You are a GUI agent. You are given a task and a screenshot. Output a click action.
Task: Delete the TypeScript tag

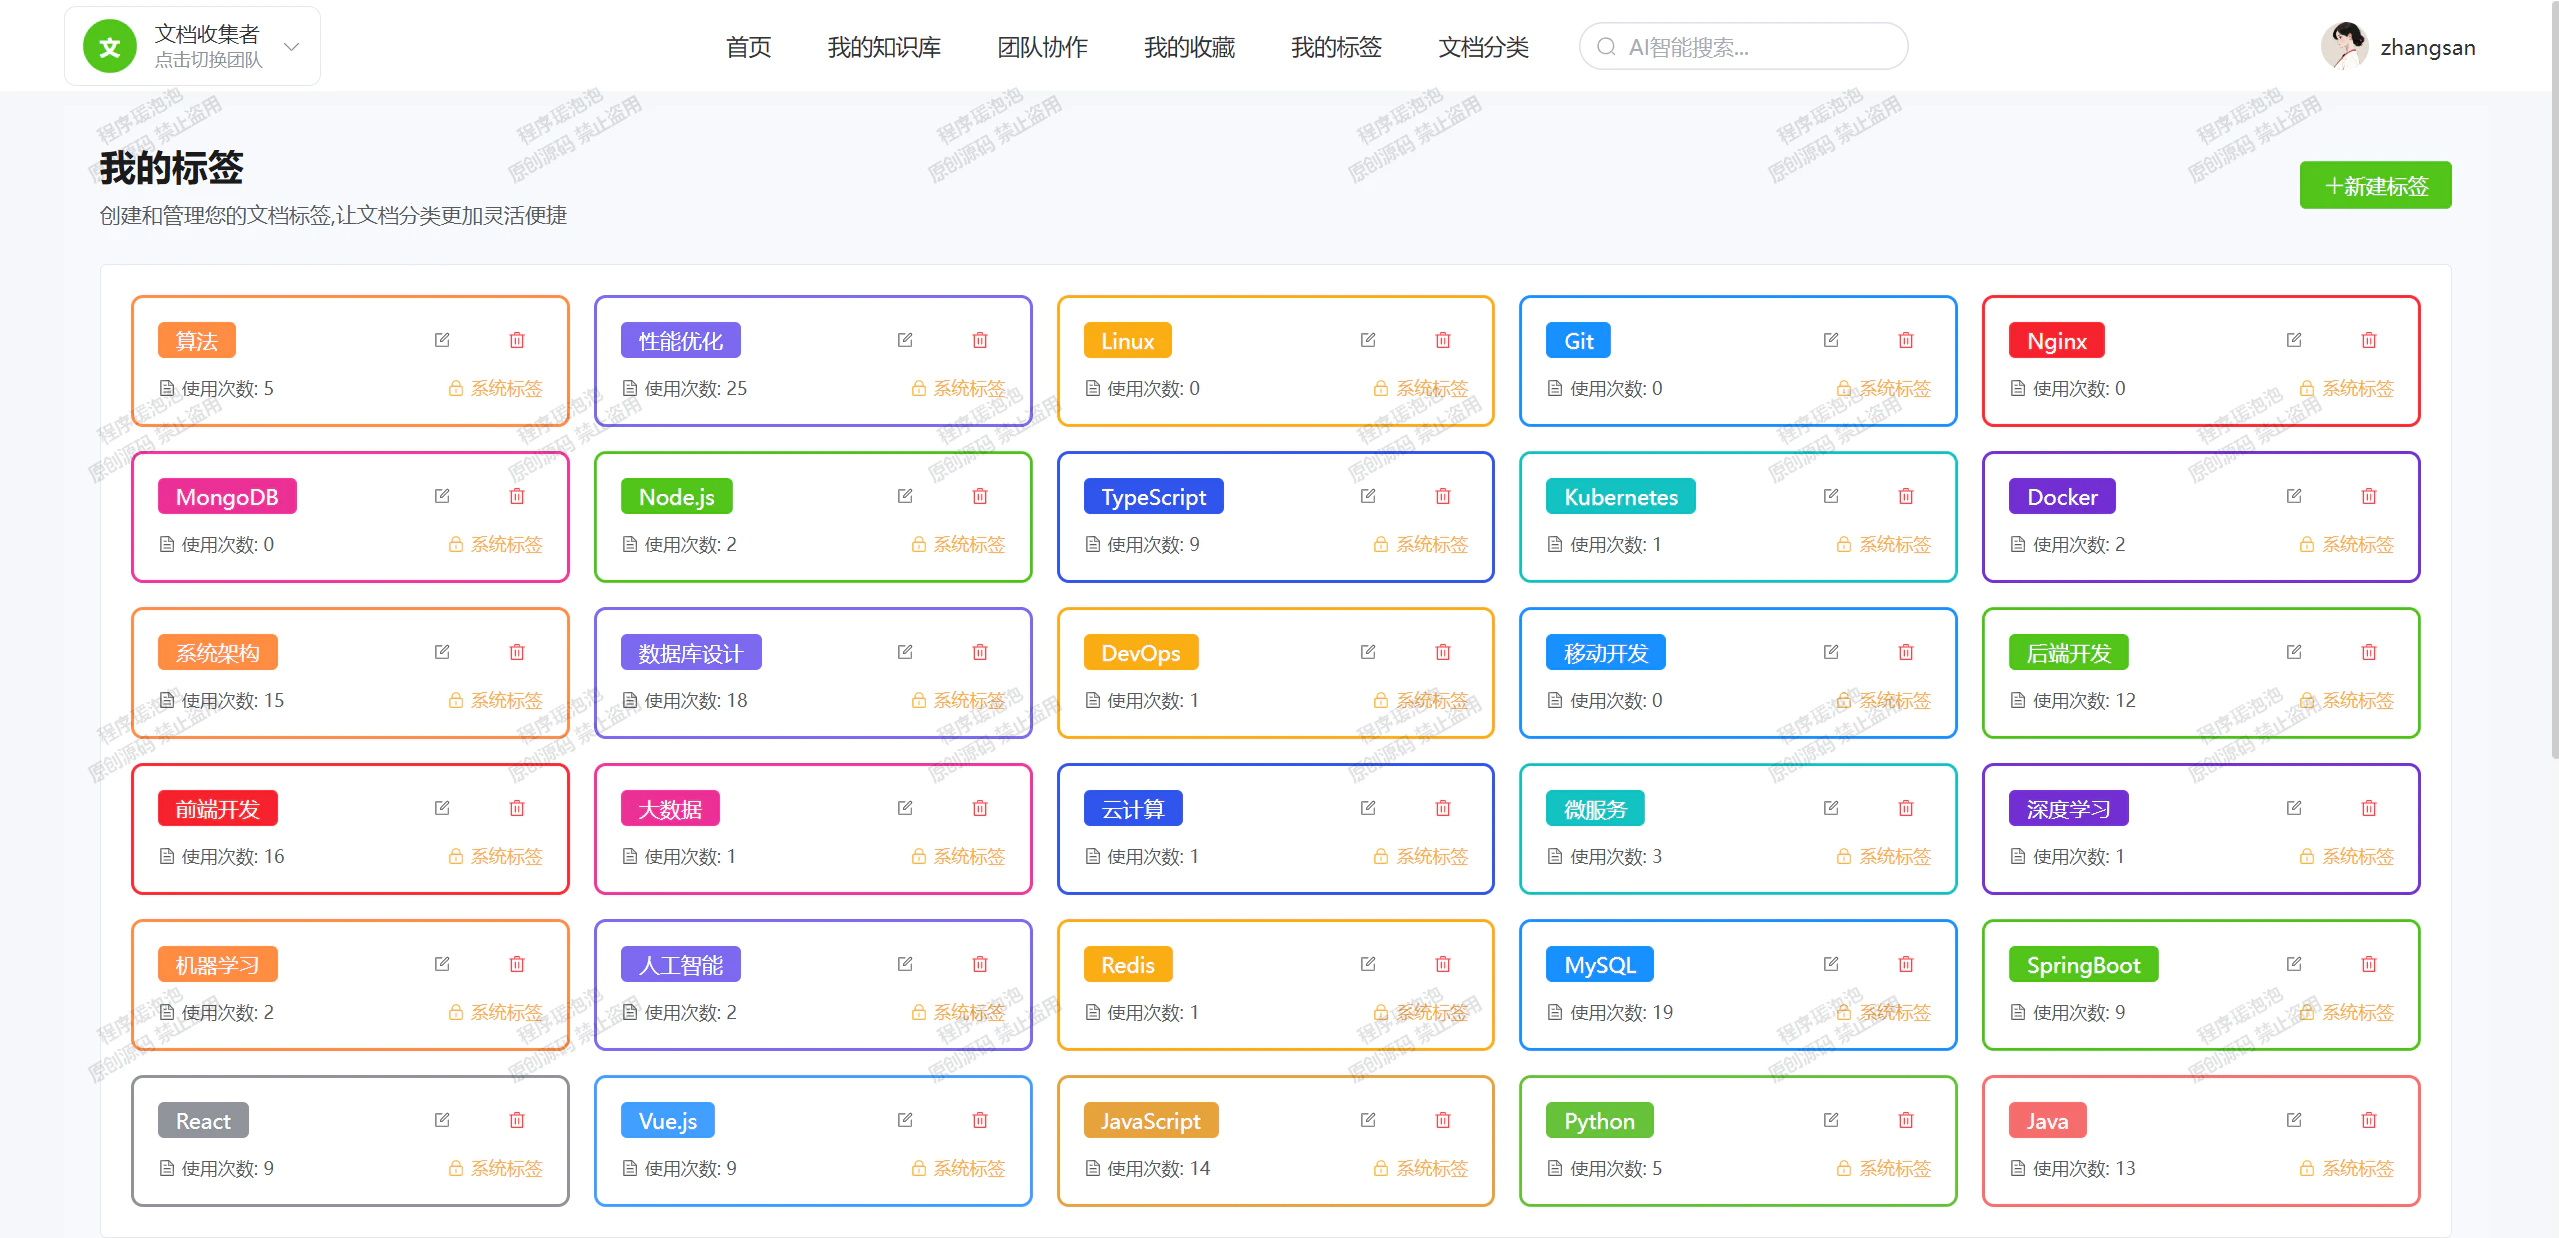click(x=1443, y=496)
